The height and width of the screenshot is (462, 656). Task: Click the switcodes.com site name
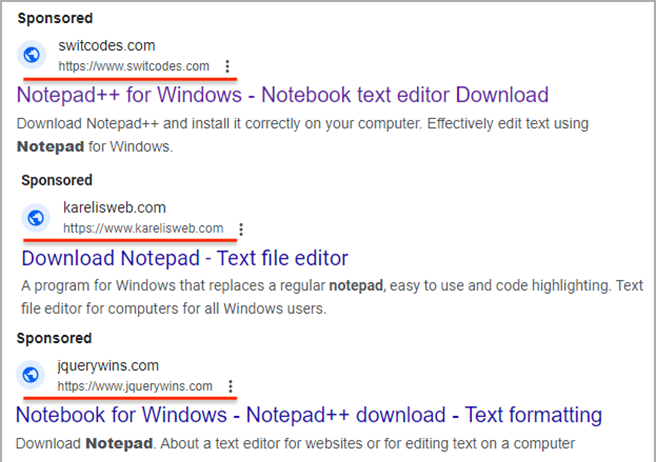click(107, 46)
